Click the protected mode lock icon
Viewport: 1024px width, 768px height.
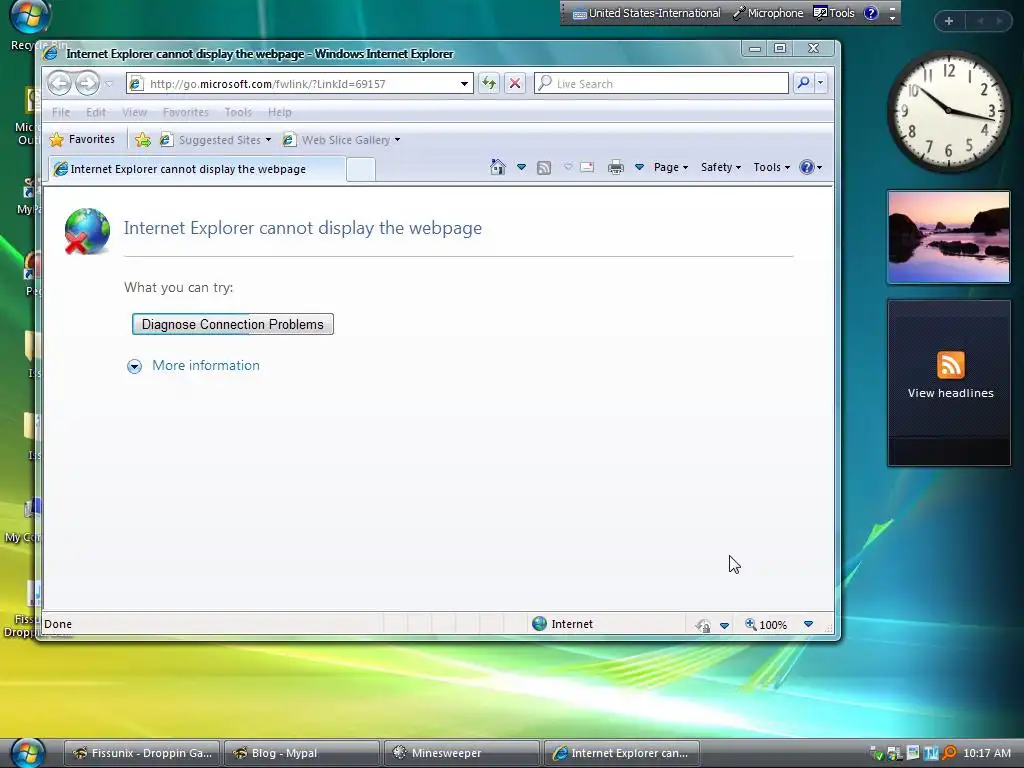tap(703, 625)
